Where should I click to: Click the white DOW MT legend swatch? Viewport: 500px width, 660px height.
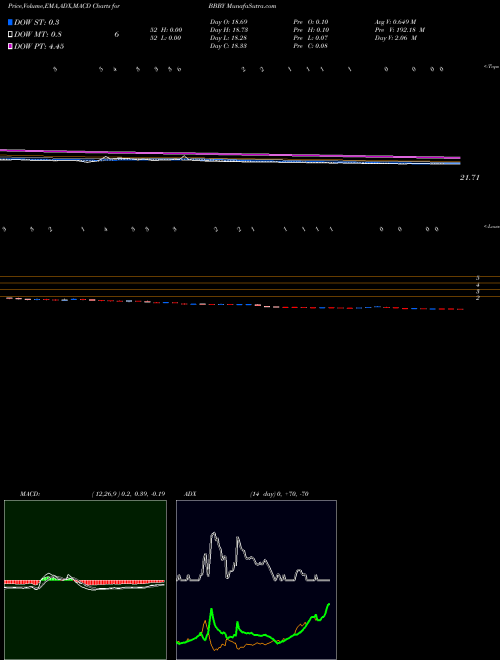[10, 34]
